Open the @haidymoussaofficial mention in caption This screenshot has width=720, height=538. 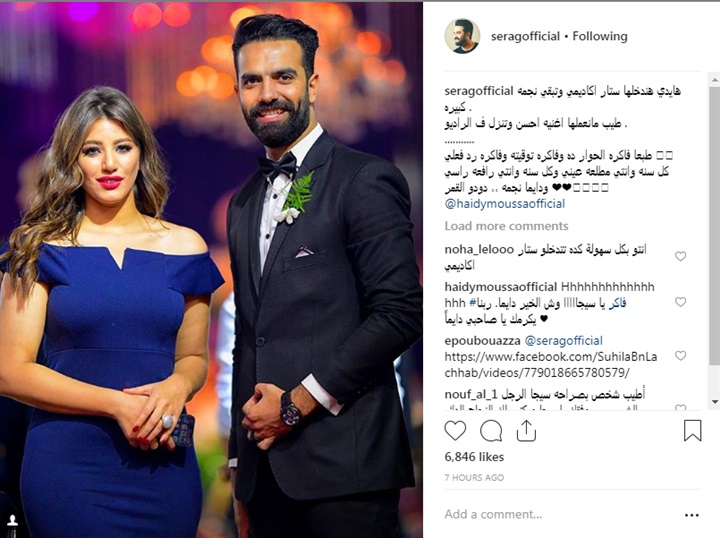tap(505, 204)
